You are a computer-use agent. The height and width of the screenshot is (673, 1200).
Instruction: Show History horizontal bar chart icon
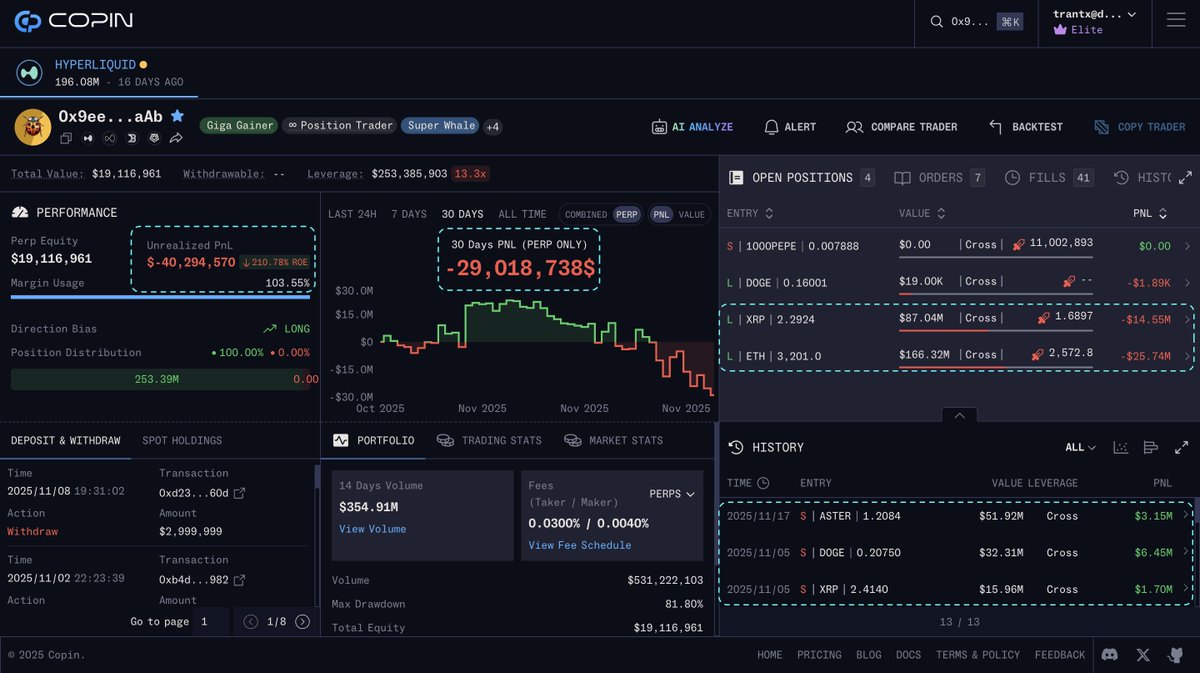[1151, 447]
